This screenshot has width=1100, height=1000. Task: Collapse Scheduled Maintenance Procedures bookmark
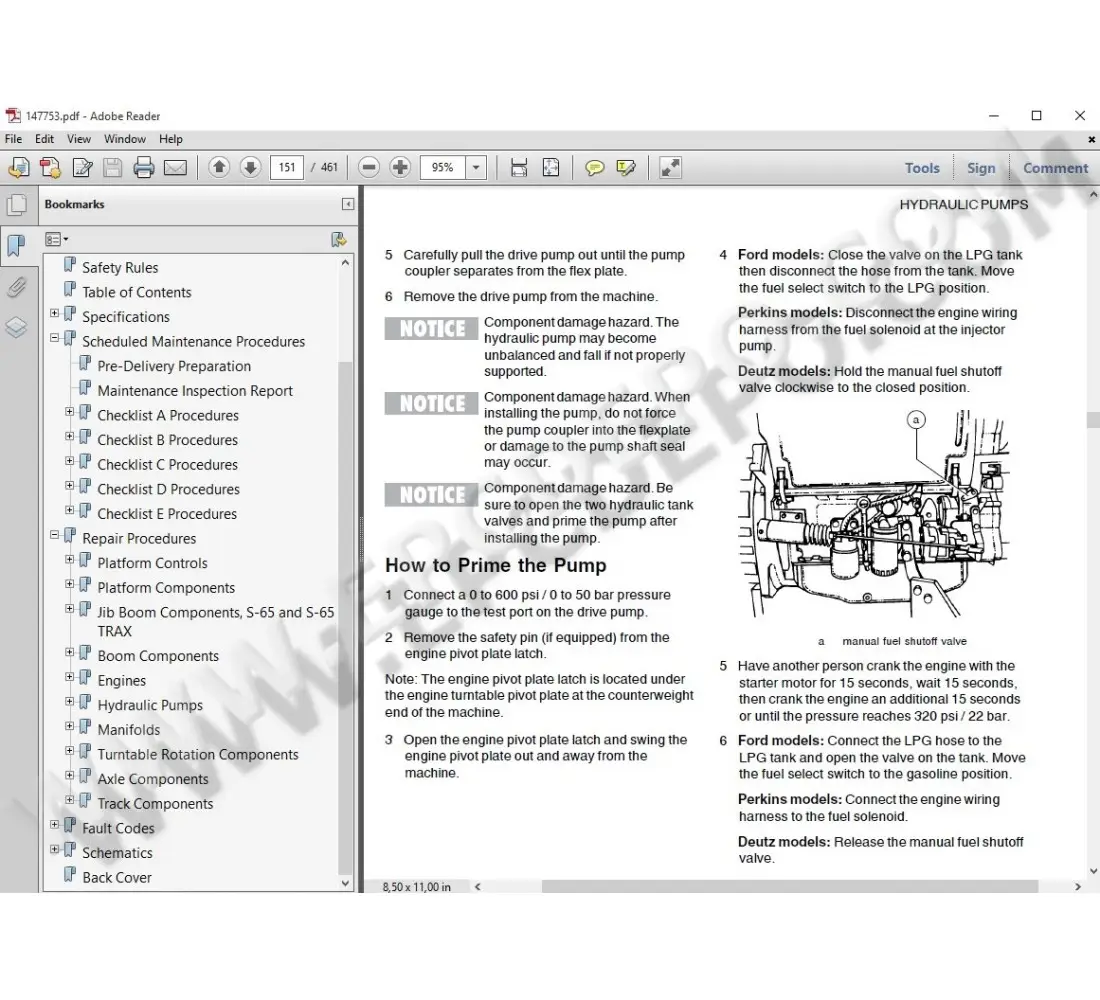[55, 338]
